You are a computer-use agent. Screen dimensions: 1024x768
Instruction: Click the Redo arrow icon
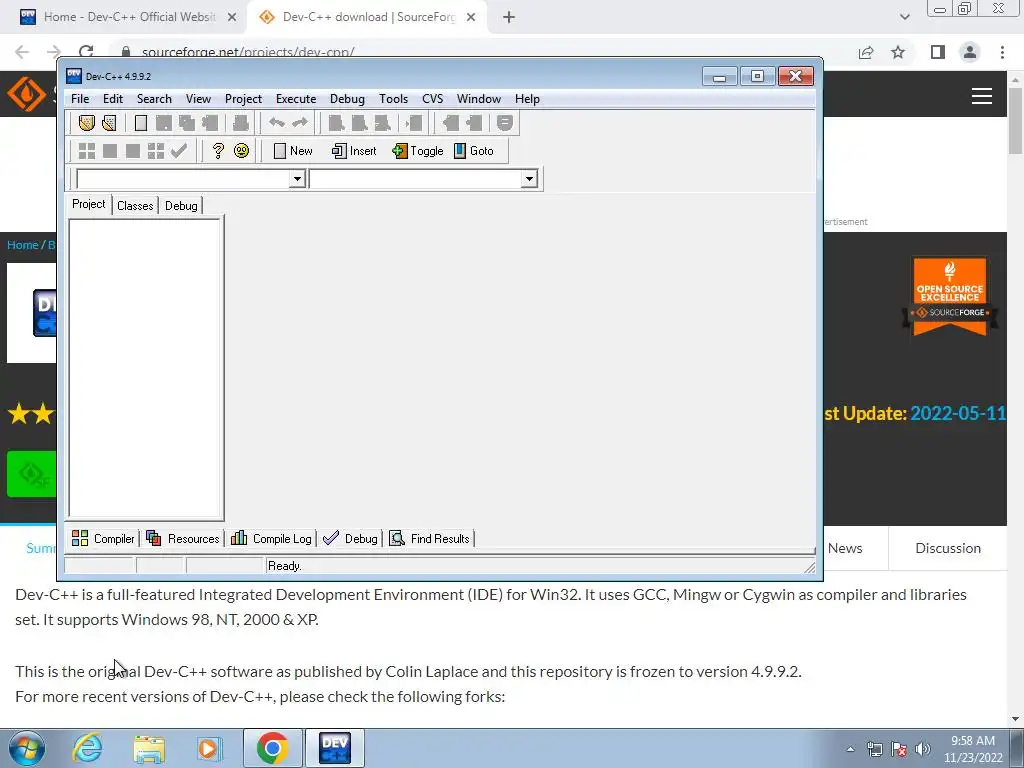(300, 123)
